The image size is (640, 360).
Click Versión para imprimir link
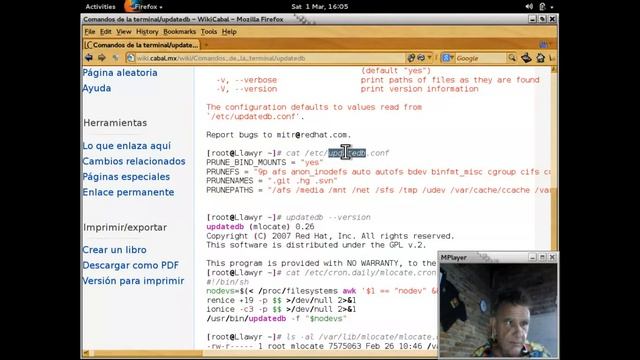133,281
